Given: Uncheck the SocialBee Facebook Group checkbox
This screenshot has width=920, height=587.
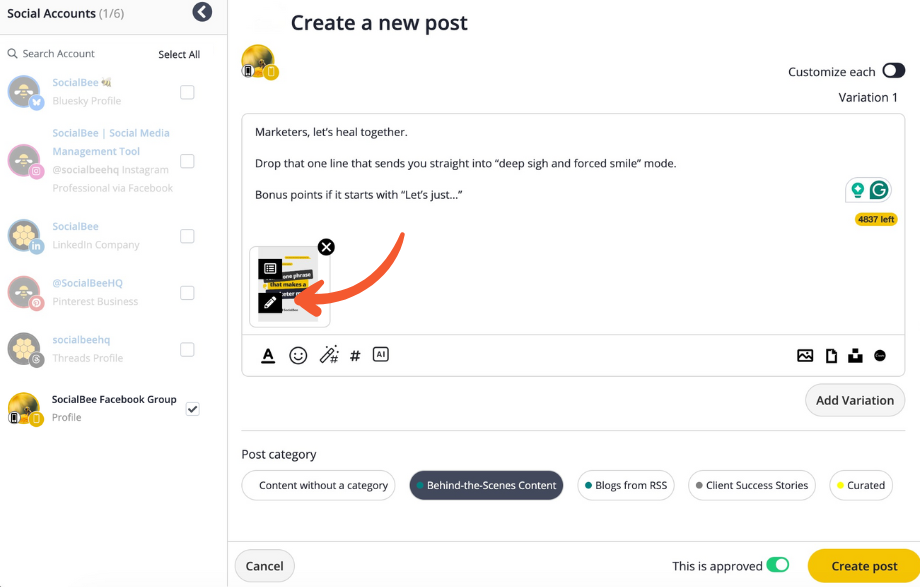Looking at the screenshot, I should click(x=193, y=408).
